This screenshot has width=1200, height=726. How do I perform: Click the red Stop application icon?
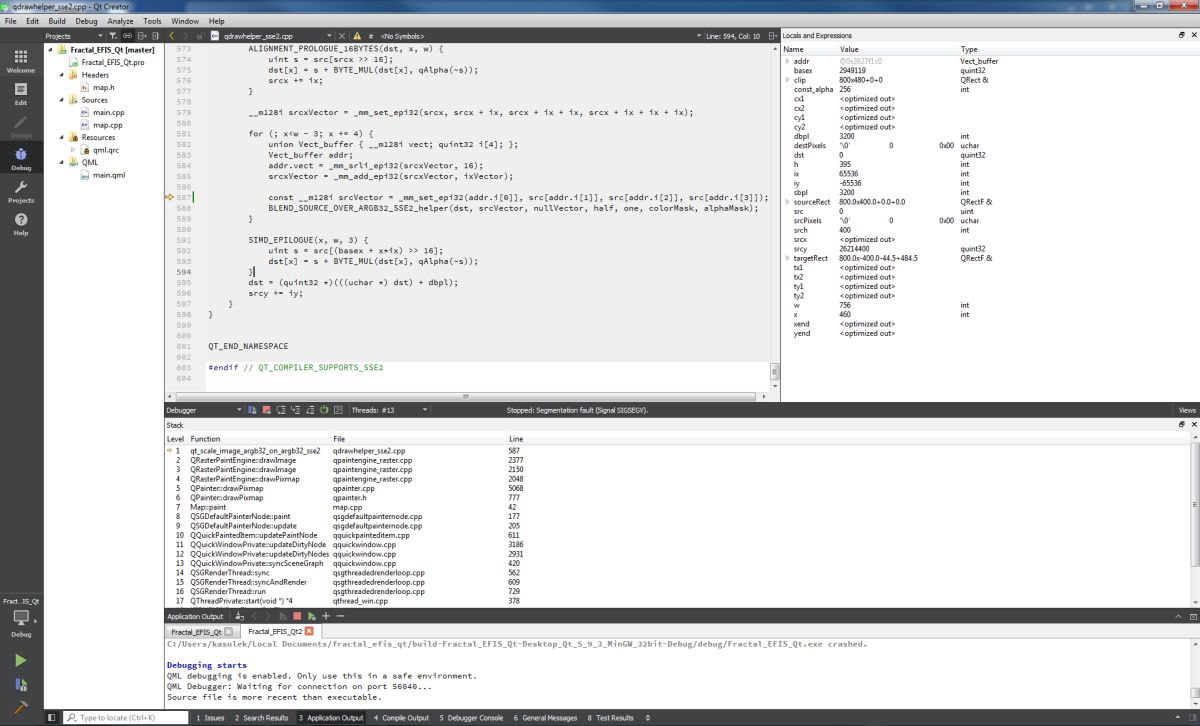[x=297, y=616]
